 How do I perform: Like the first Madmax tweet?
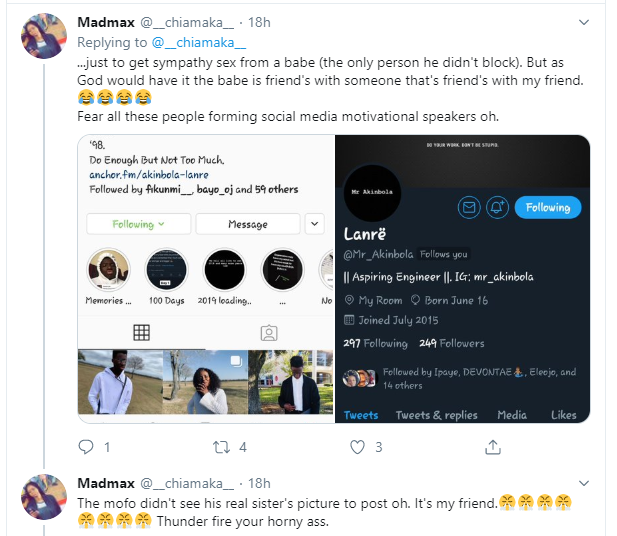tap(349, 447)
